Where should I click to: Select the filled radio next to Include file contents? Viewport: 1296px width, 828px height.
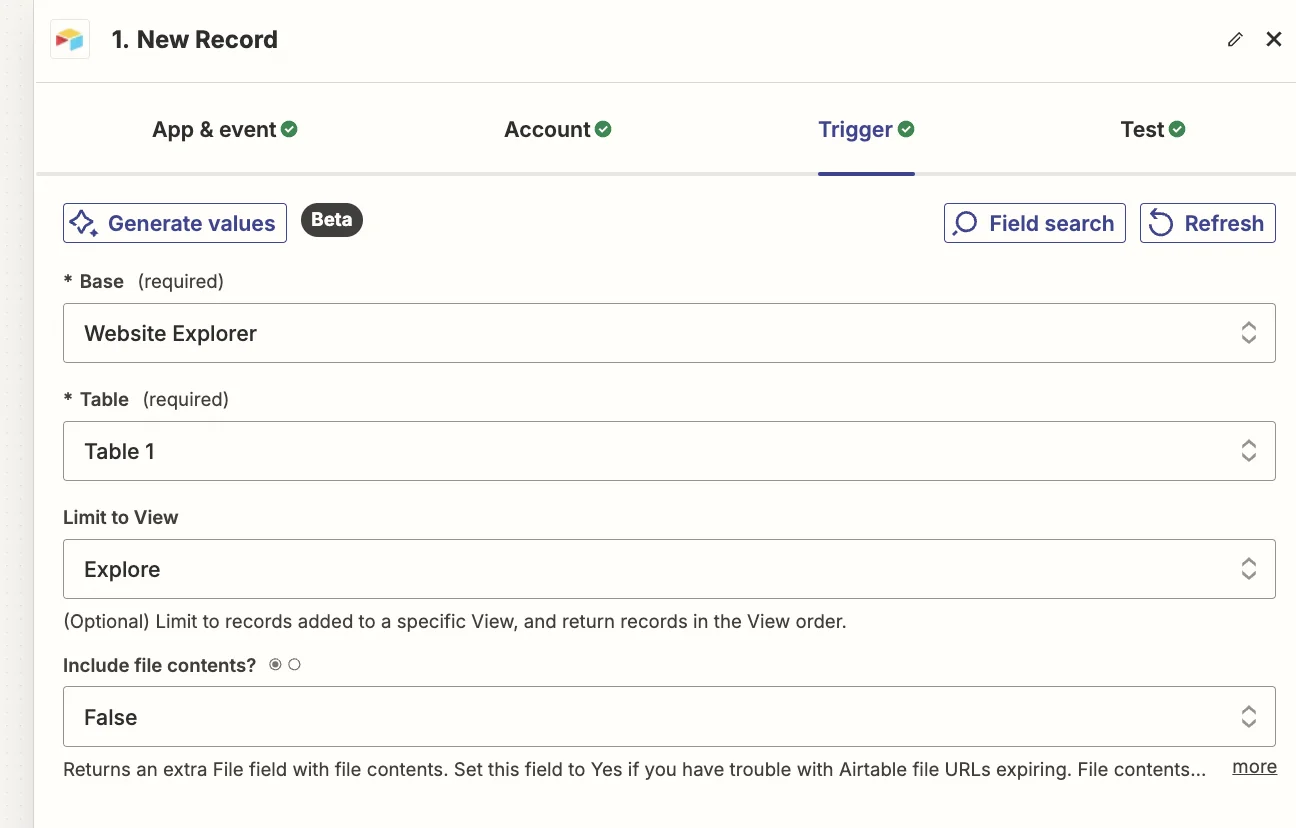(x=276, y=665)
